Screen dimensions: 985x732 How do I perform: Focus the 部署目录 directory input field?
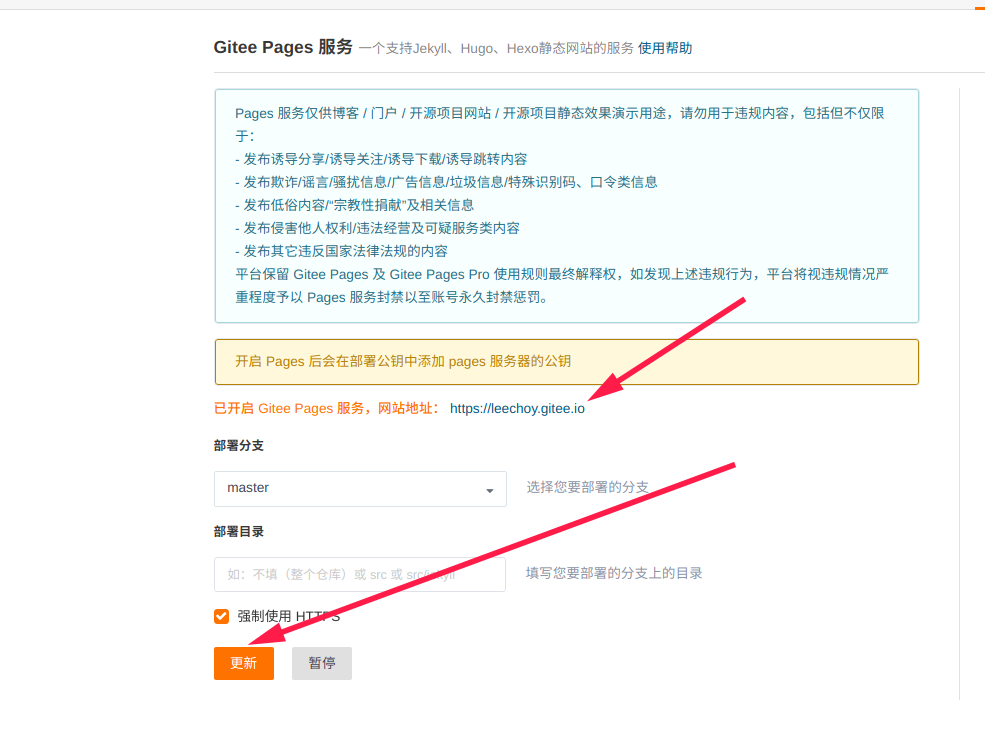(x=359, y=574)
